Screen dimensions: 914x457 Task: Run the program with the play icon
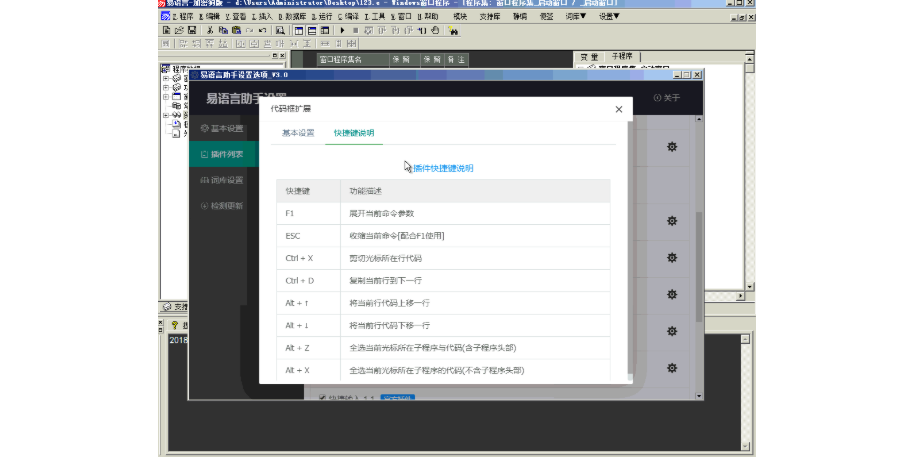[x=342, y=31]
